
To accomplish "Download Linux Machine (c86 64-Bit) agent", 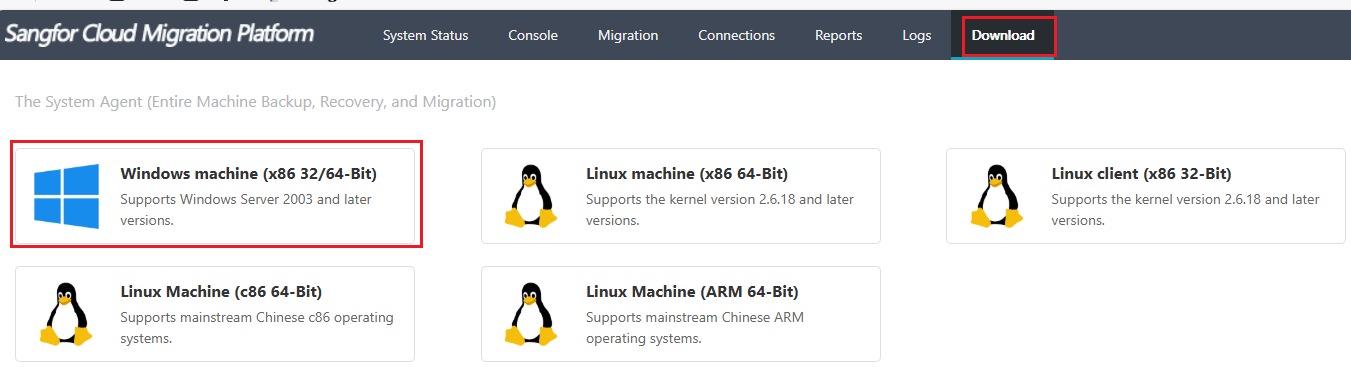I will [x=215, y=314].
